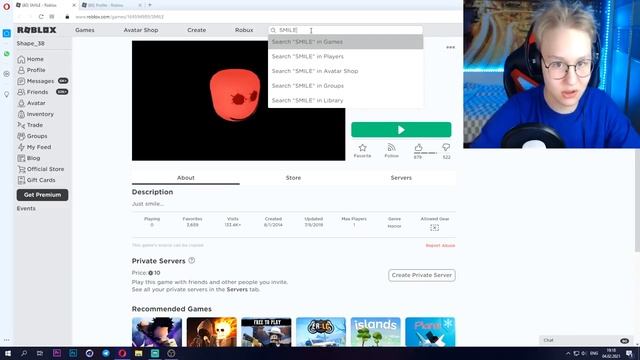Open Trade in the sidebar
640x360 pixels.
(x=30, y=125)
